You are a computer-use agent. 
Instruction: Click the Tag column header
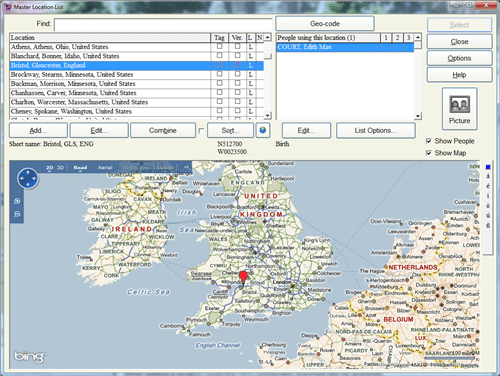(x=219, y=37)
